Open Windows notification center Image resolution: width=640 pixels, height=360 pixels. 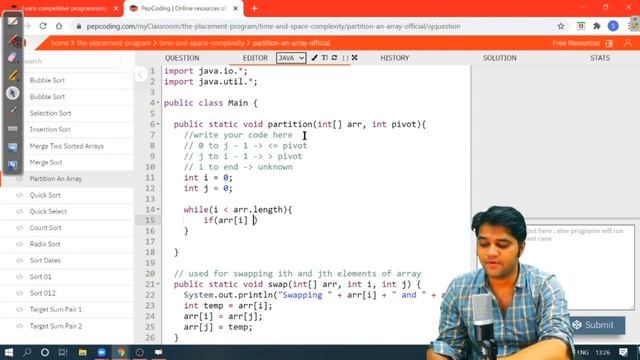coord(623,352)
